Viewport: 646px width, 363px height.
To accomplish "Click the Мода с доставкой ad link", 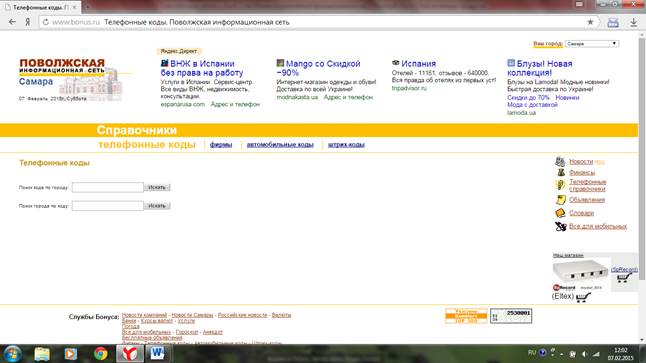I will click(532, 105).
